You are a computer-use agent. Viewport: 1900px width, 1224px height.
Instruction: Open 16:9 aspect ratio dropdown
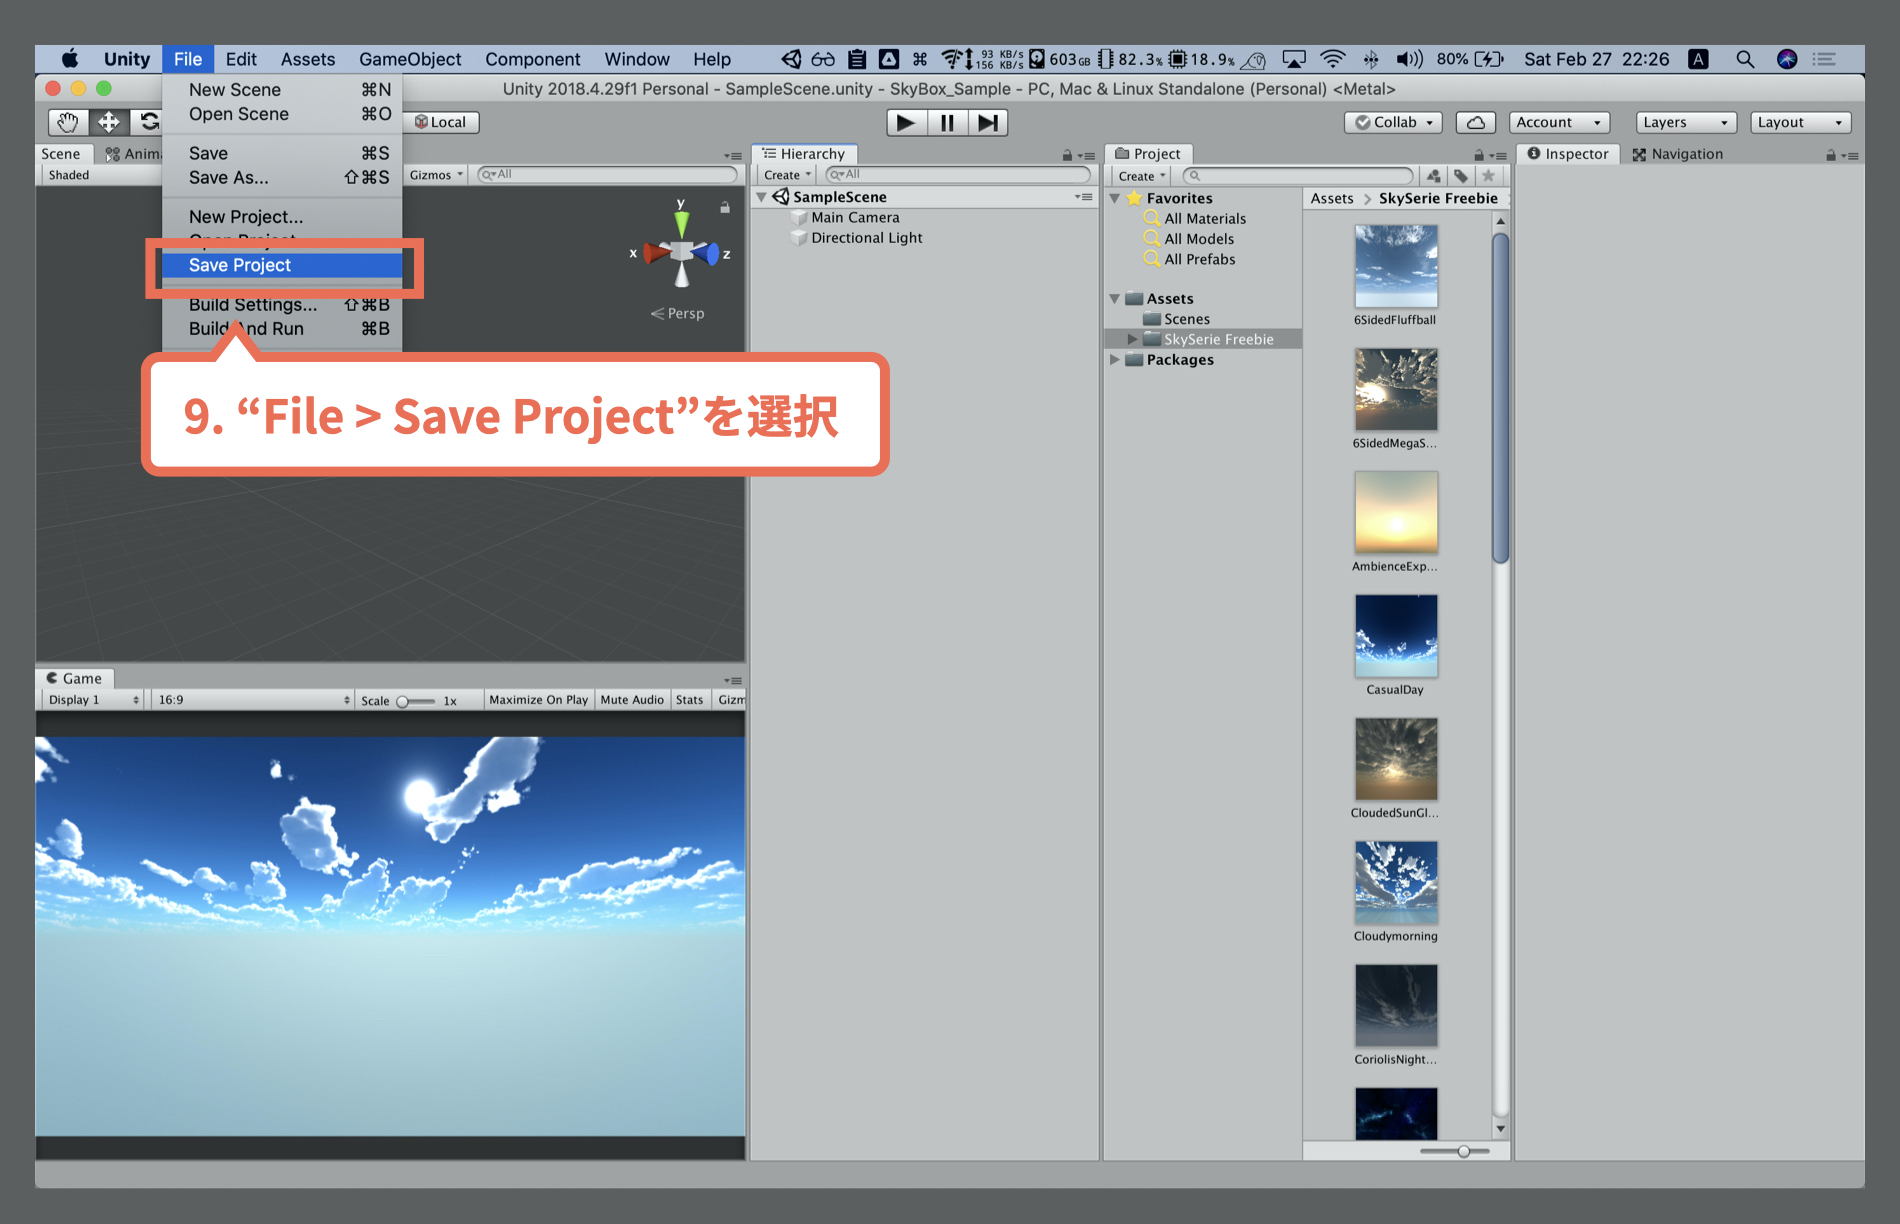tap(253, 700)
